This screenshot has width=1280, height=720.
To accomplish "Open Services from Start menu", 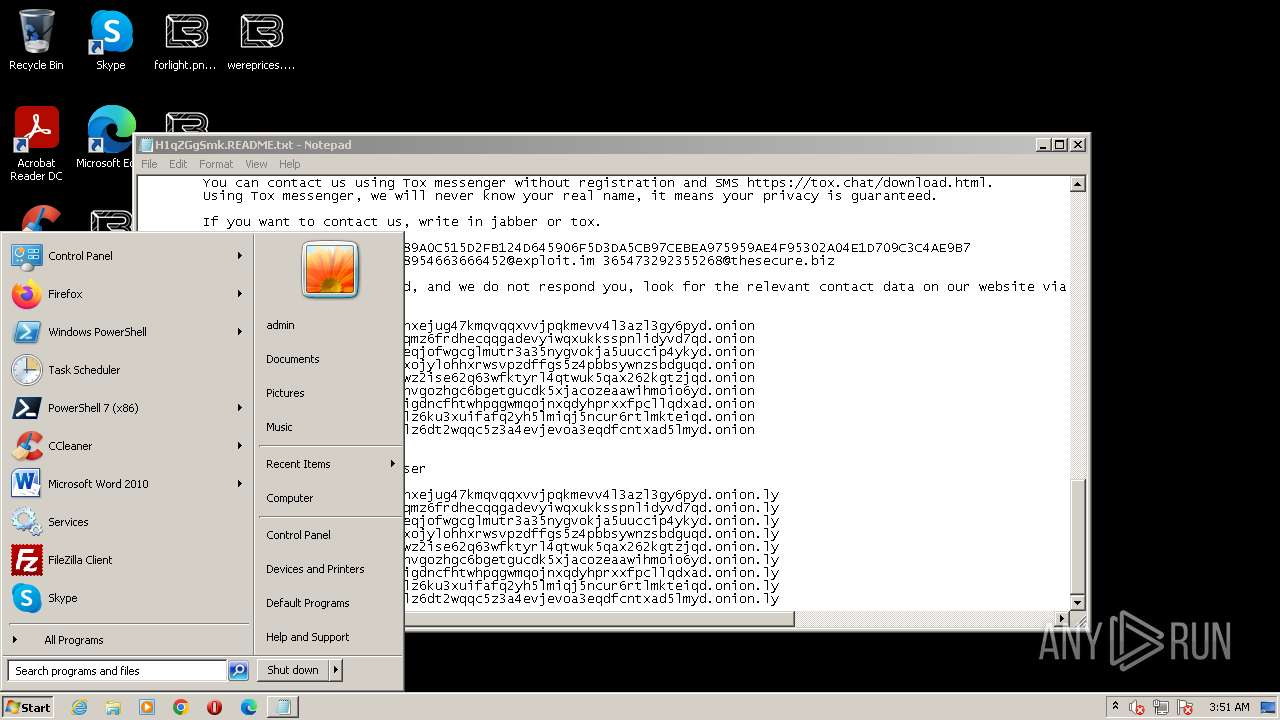I will [128, 522].
